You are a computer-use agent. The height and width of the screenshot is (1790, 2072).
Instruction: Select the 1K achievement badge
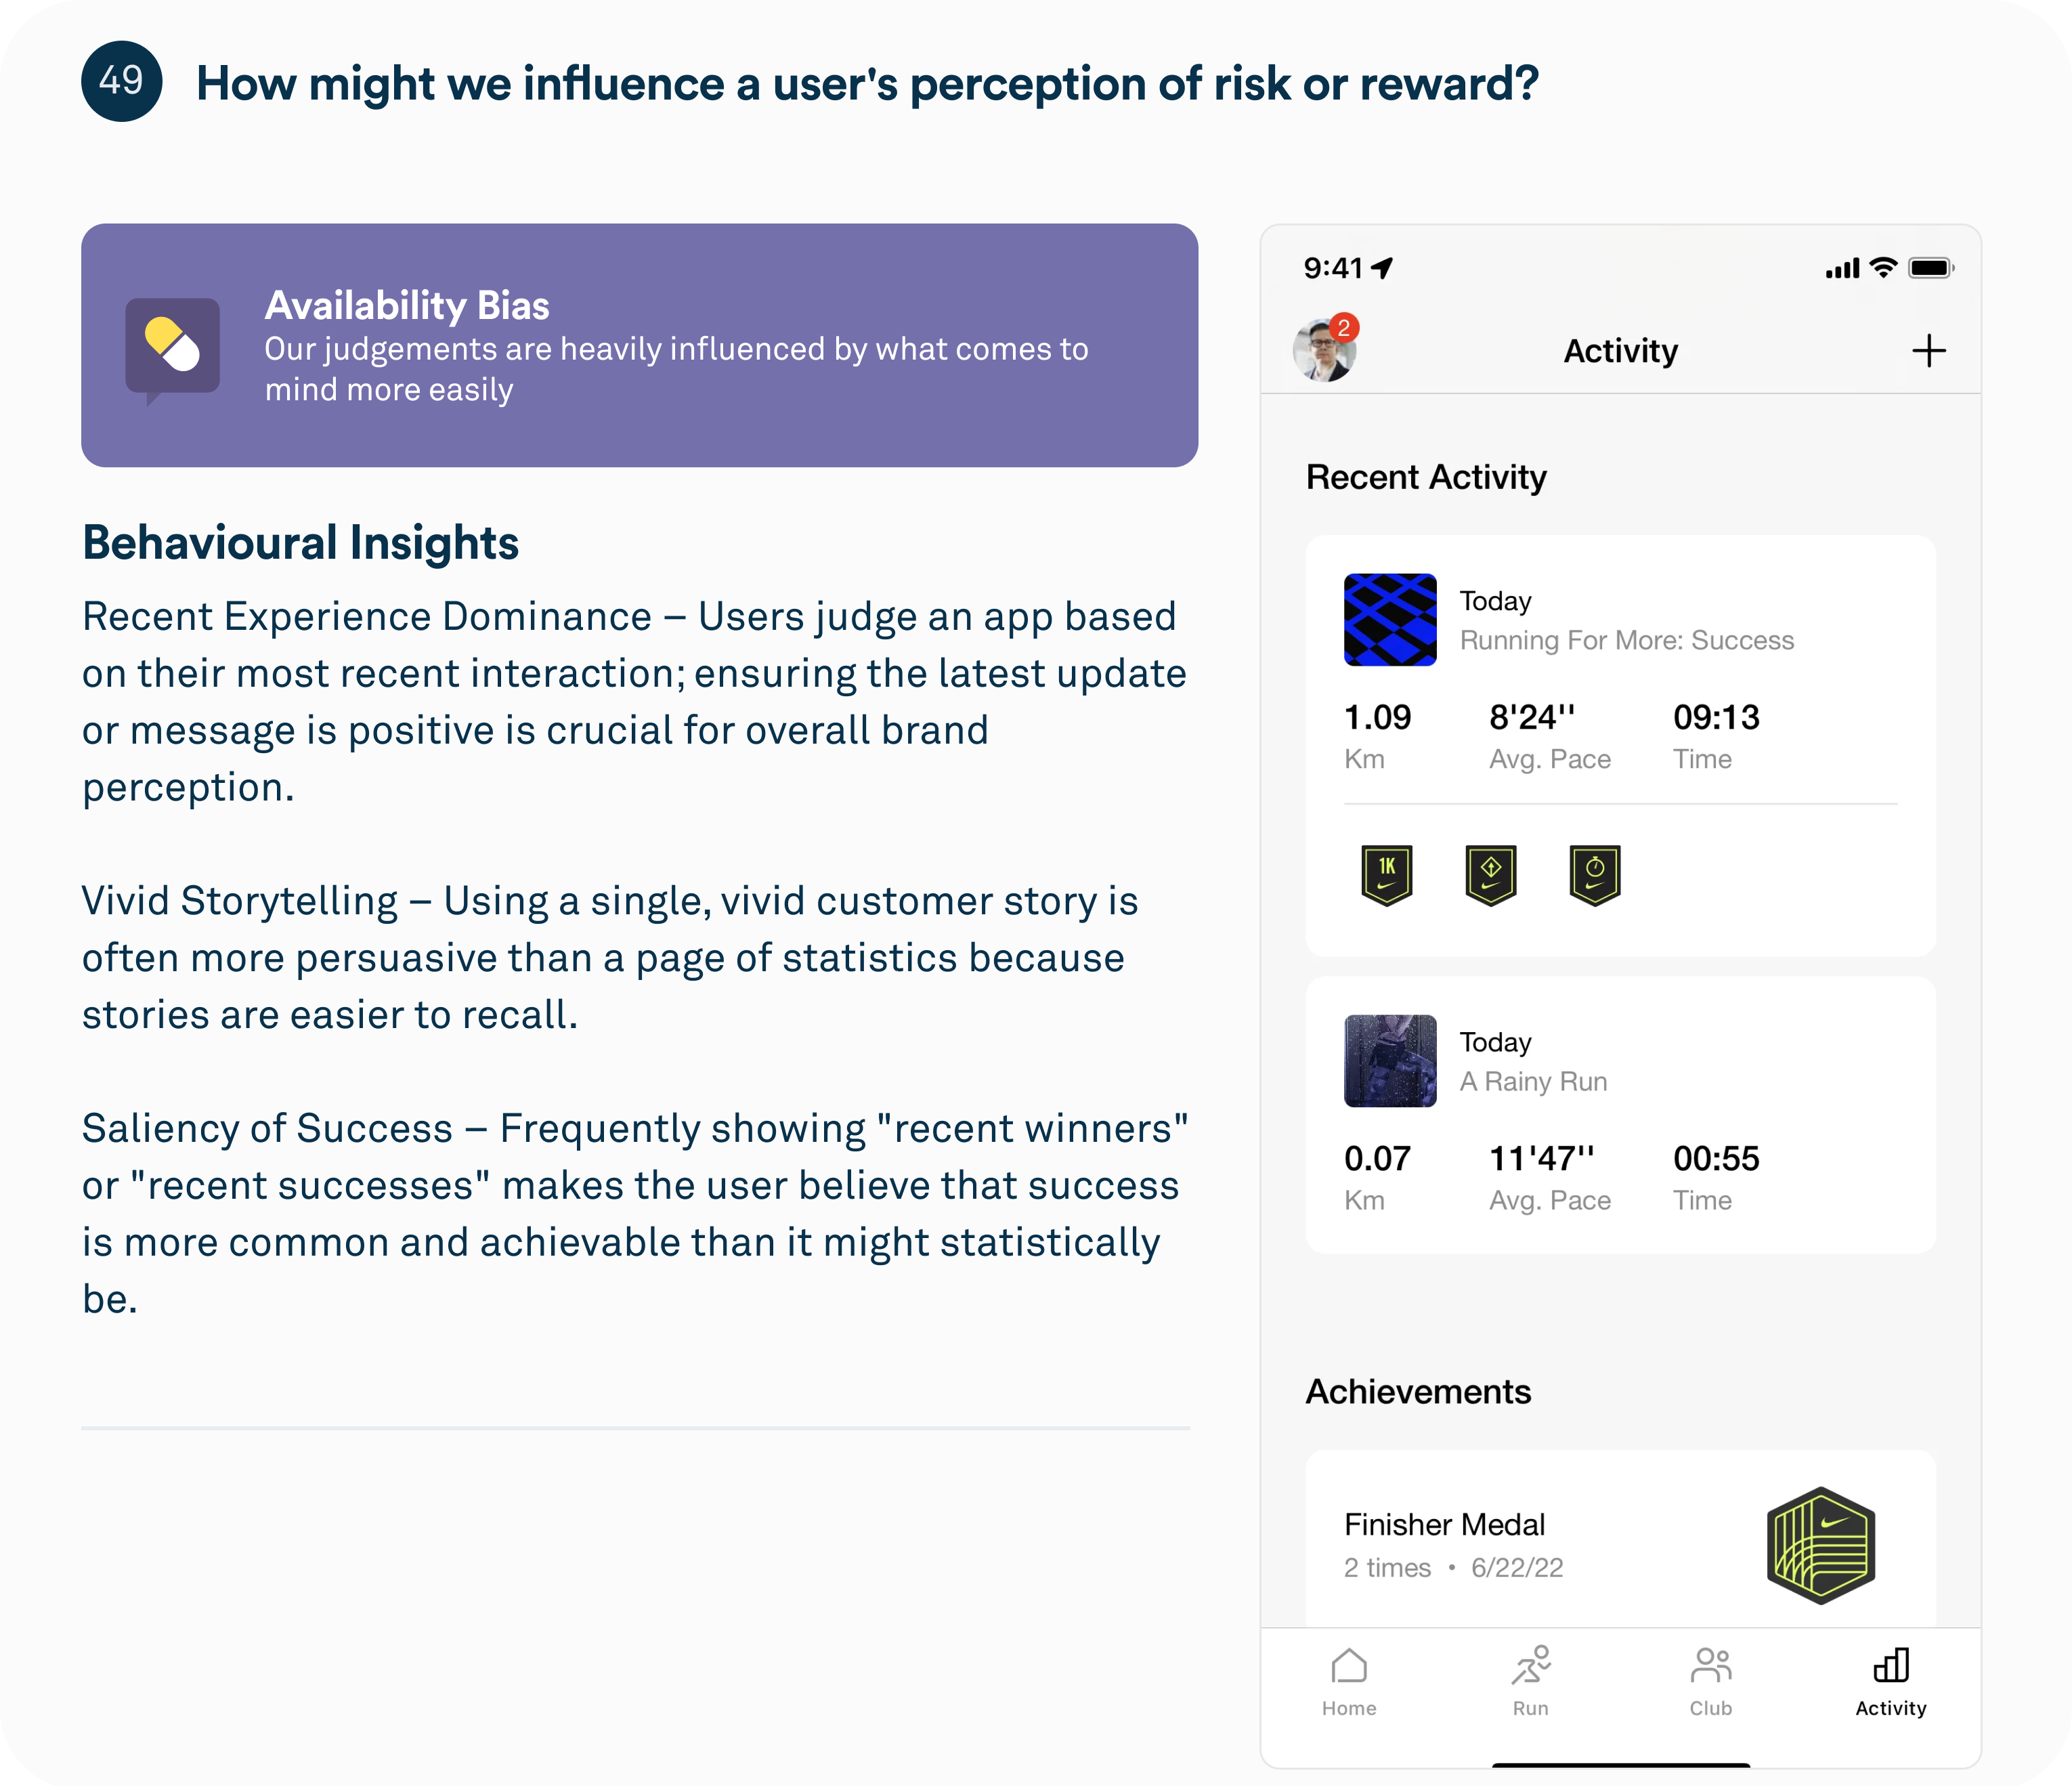[x=1387, y=875]
